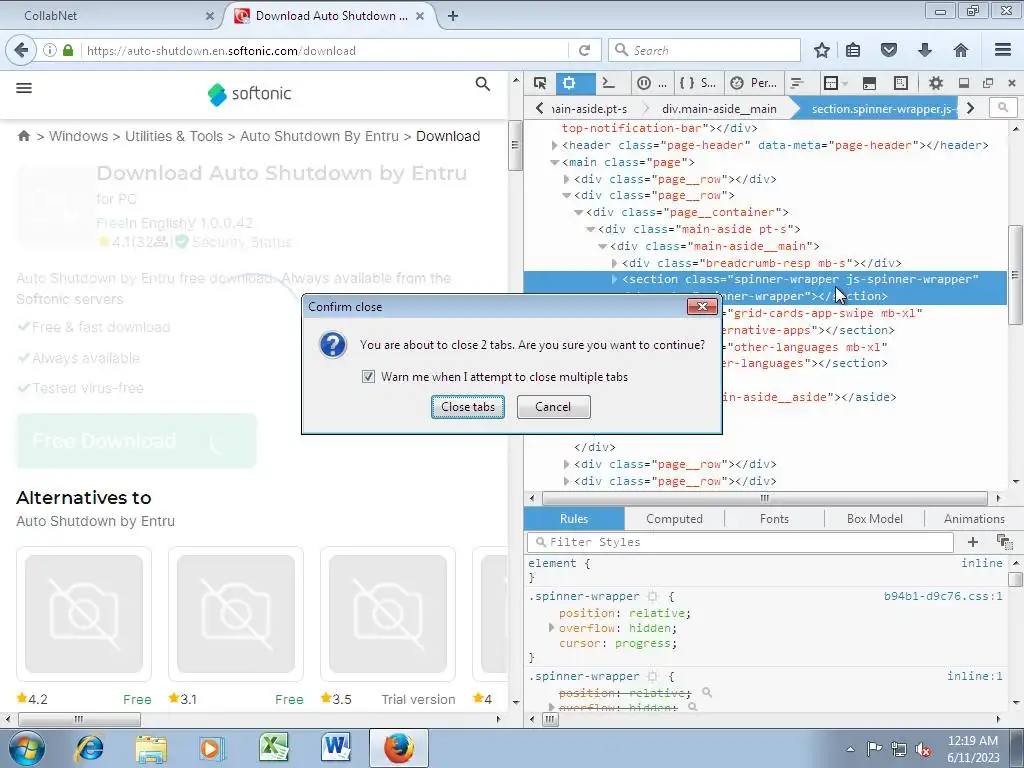Go to Firefox home page icon
1024x768 pixels.
click(961, 50)
